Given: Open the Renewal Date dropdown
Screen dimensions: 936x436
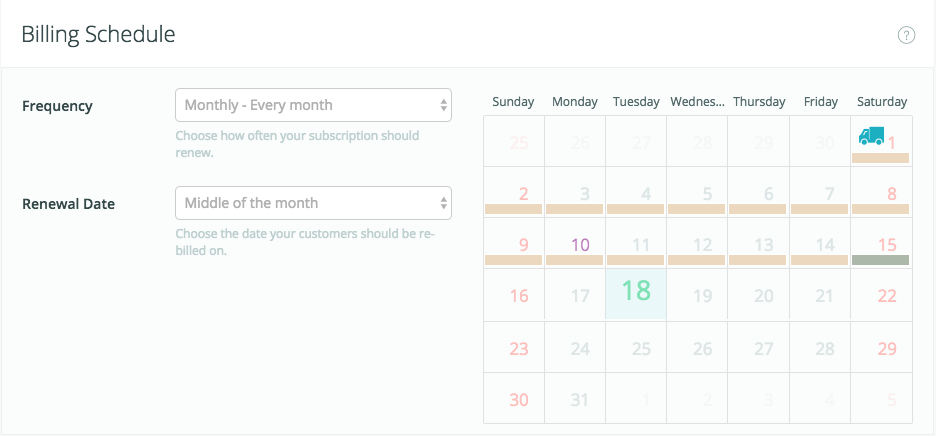Looking at the screenshot, I should [x=313, y=203].
